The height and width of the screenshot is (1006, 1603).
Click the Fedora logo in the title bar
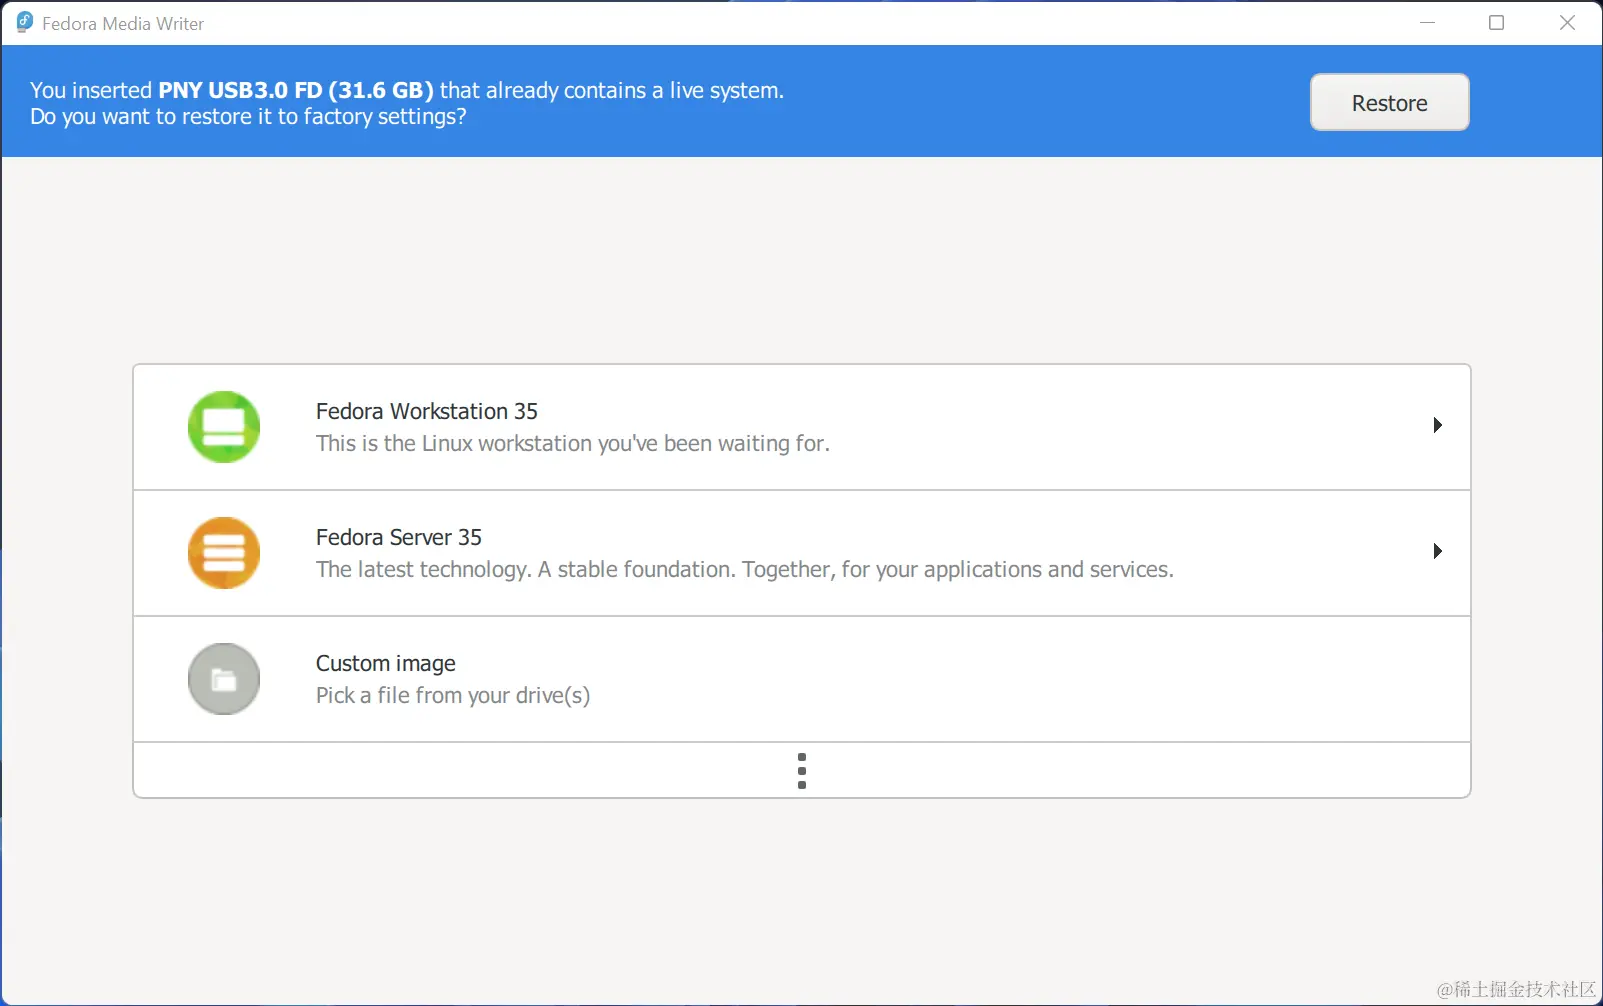25,22
